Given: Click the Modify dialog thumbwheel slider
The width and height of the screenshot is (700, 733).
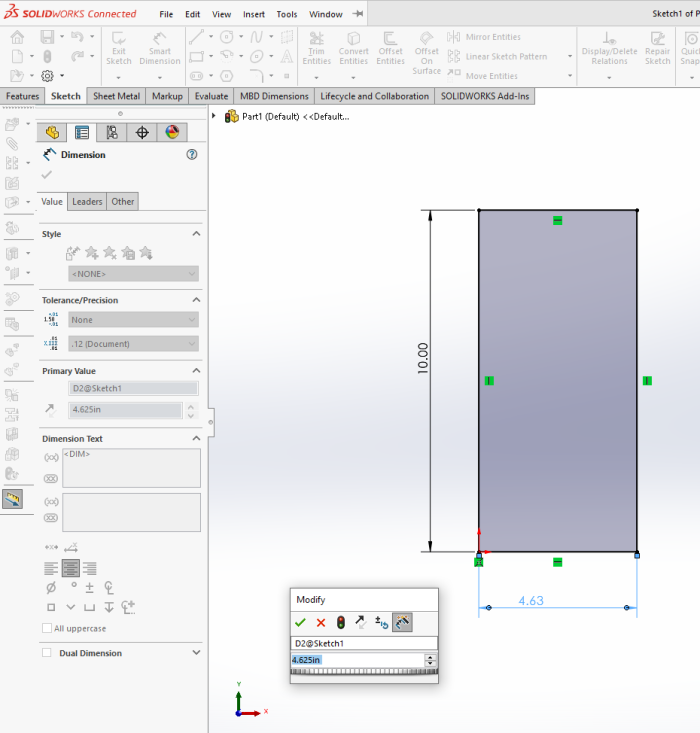Looking at the screenshot, I should 364,672.
